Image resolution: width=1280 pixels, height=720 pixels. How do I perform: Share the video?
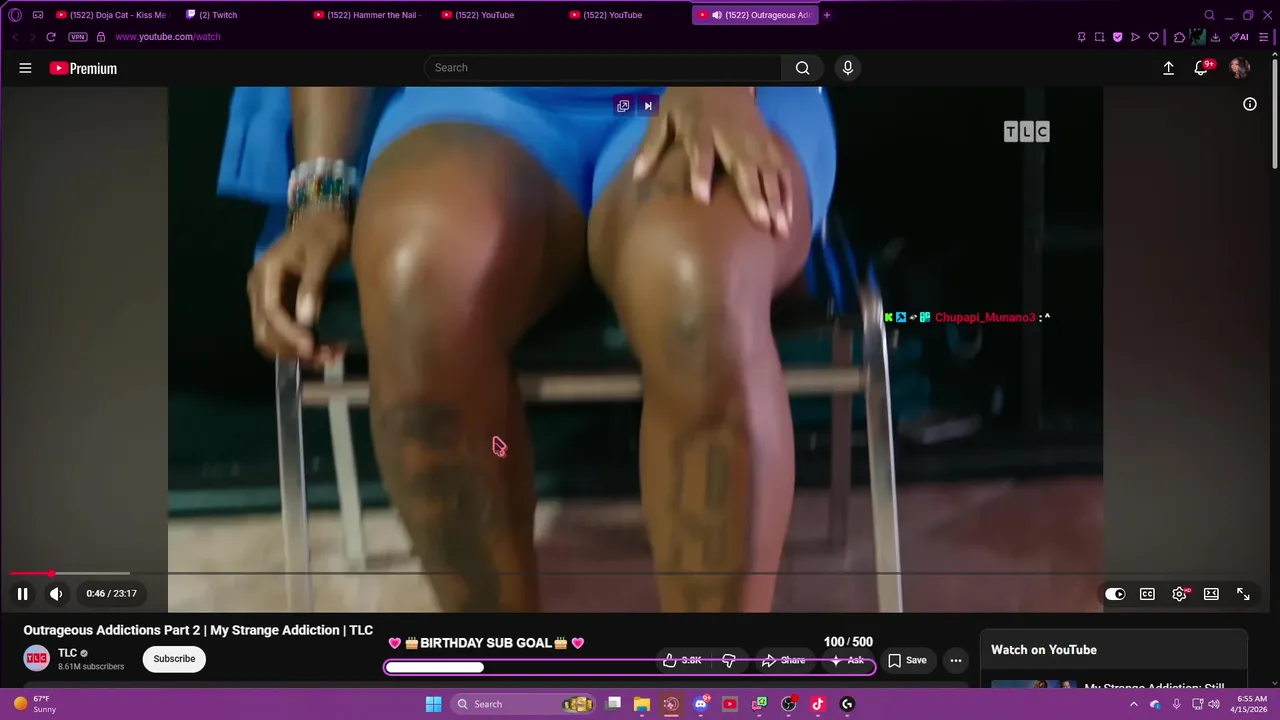pyautogui.click(x=783, y=660)
